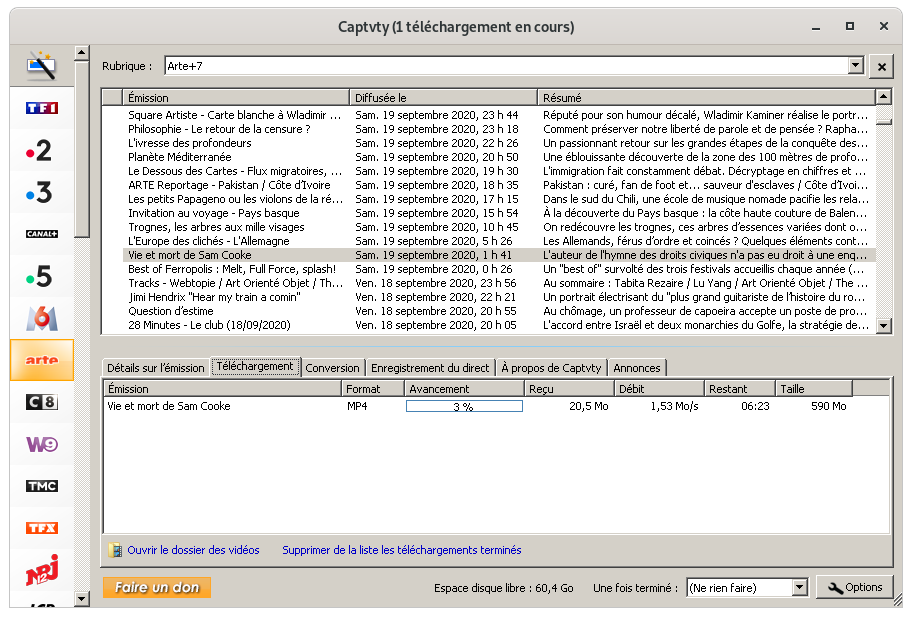Click the Reçu column header
This screenshot has height=617, width=912.
point(569,388)
